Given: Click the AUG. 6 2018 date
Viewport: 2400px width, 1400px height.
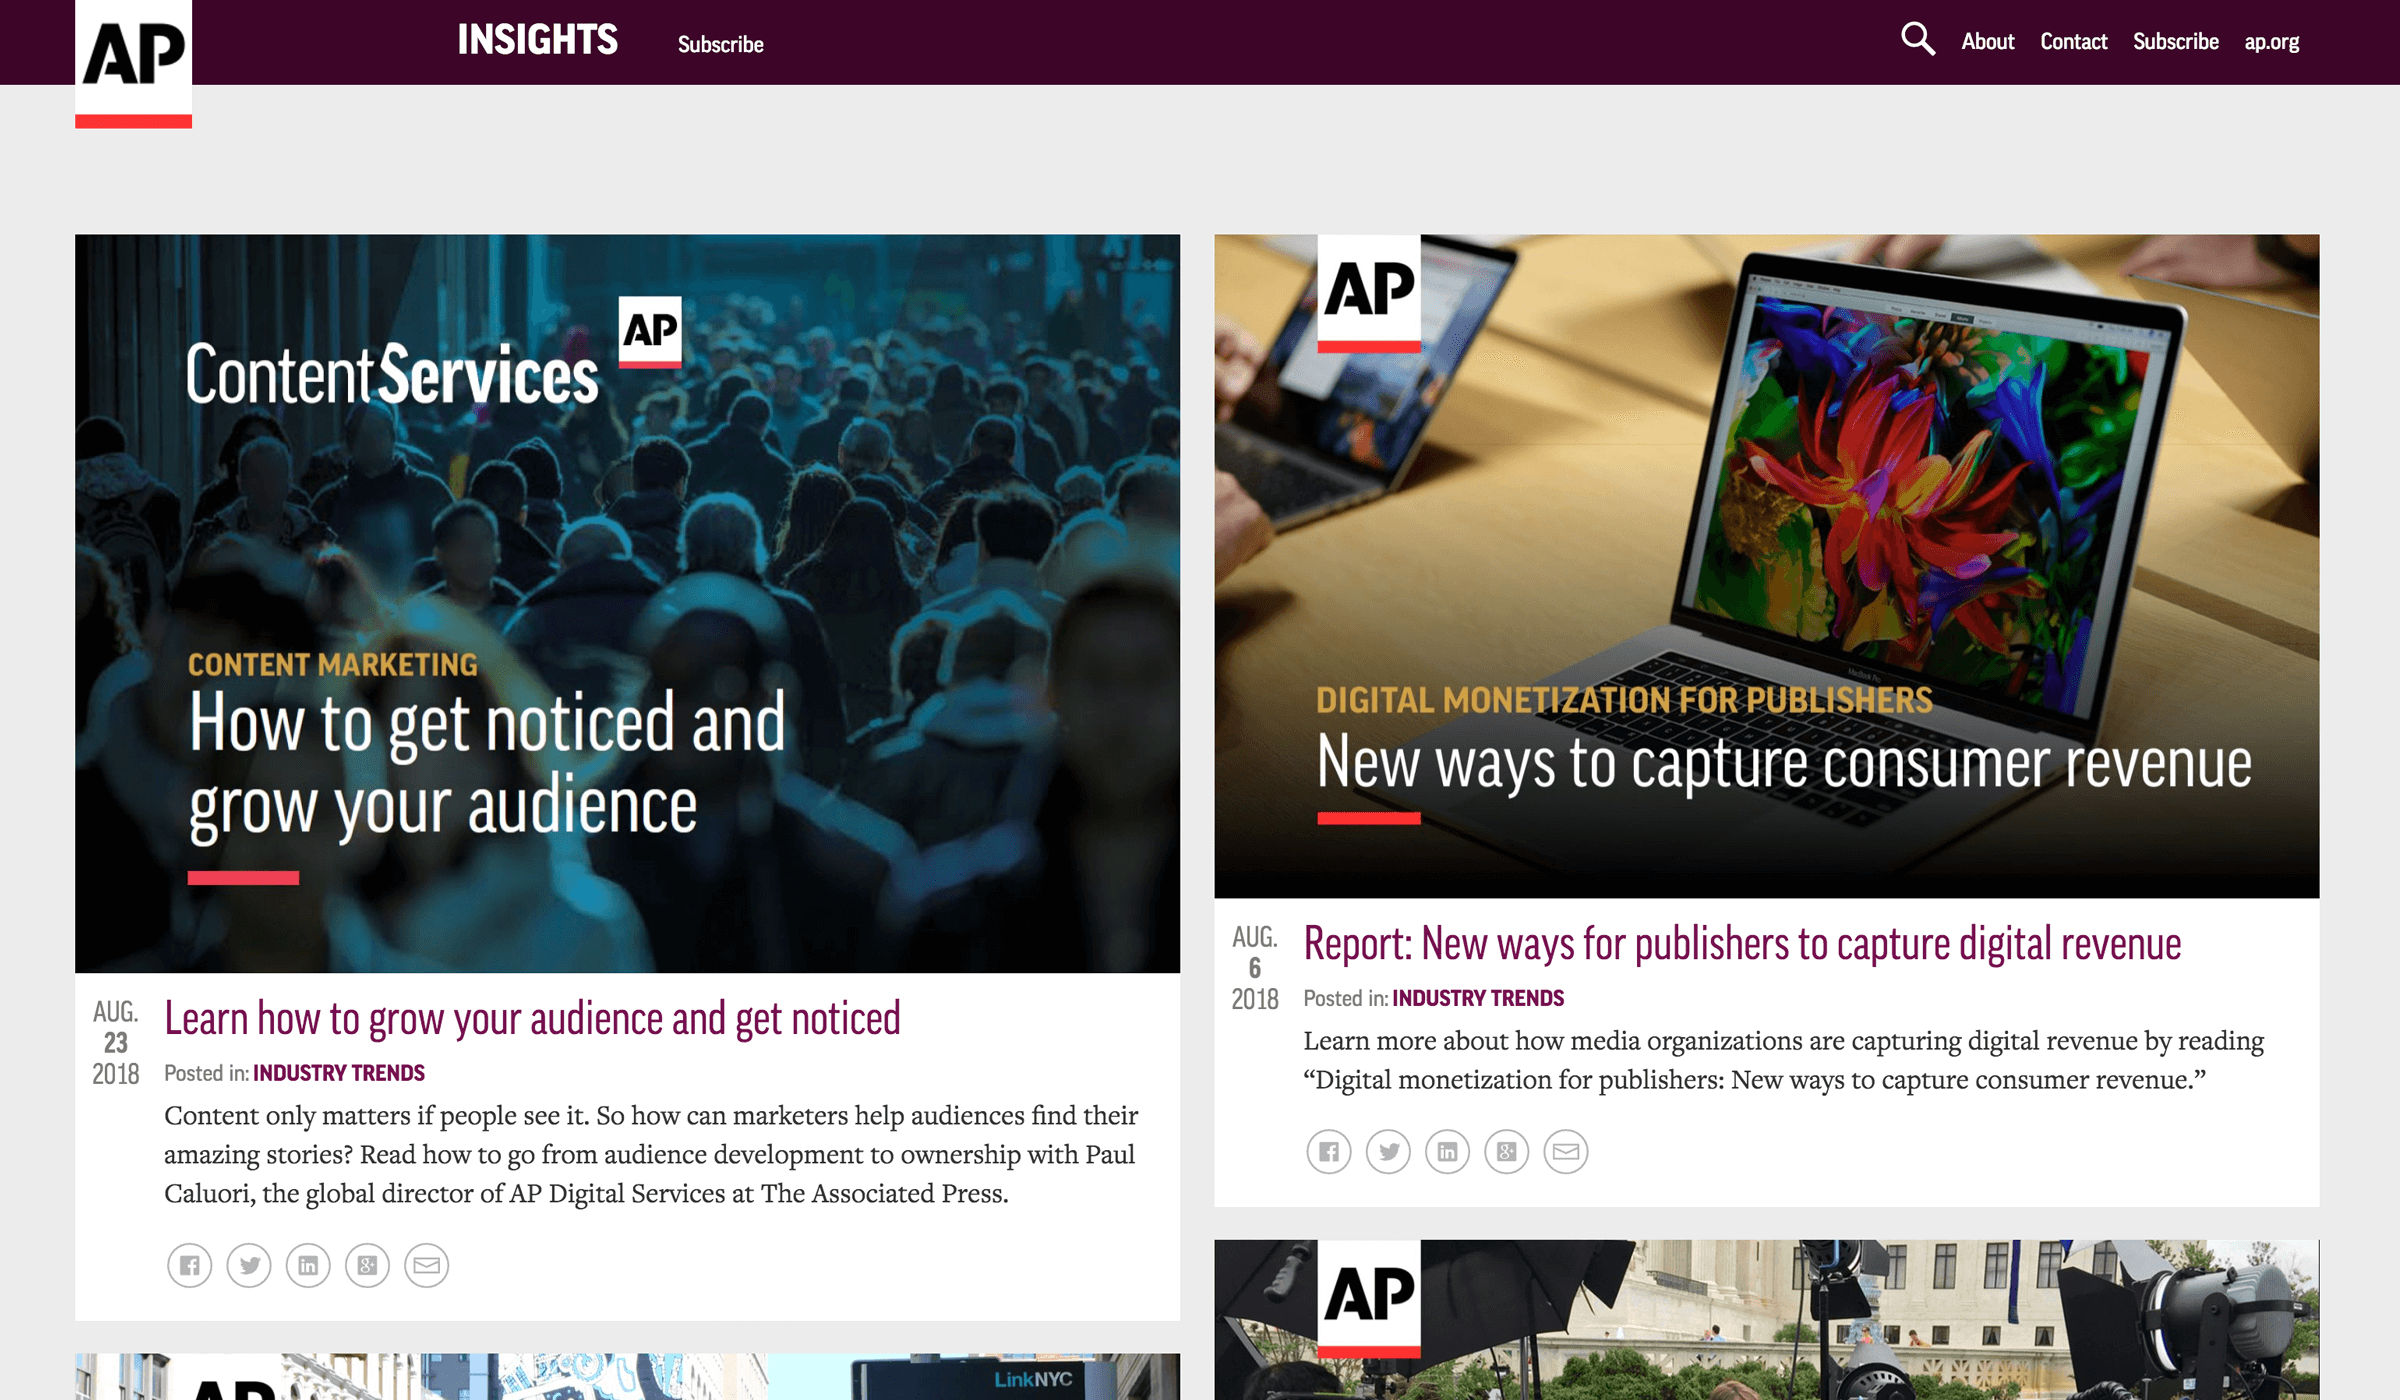Looking at the screenshot, I should [x=1255, y=968].
